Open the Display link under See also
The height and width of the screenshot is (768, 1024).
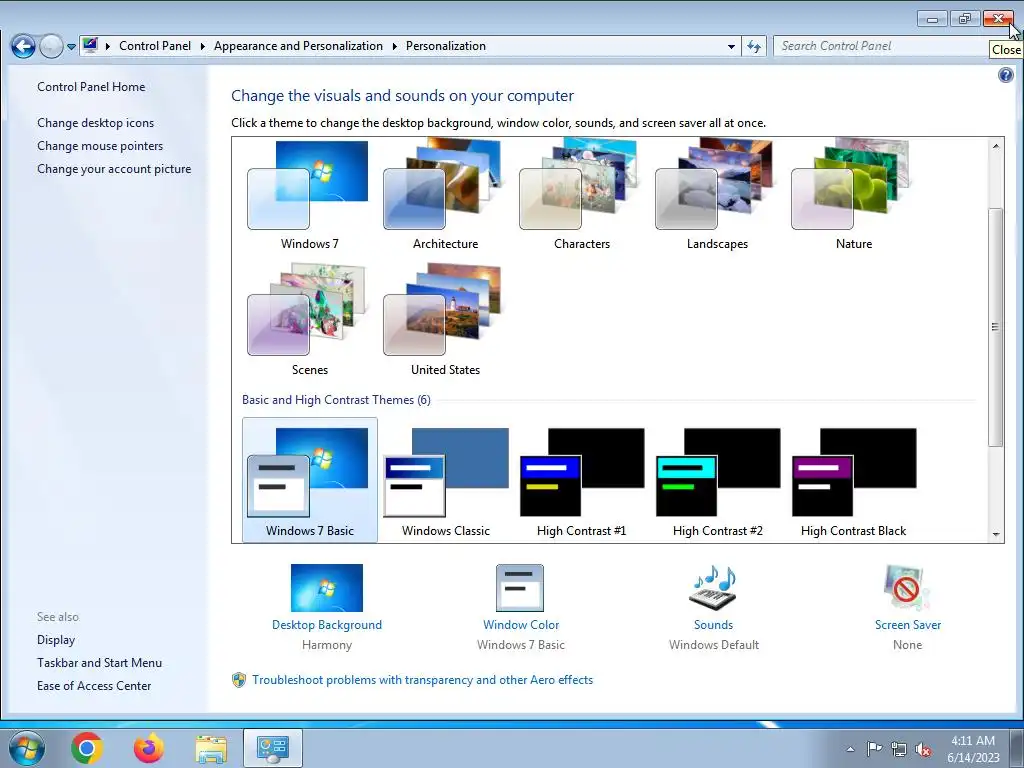(56, 640)
